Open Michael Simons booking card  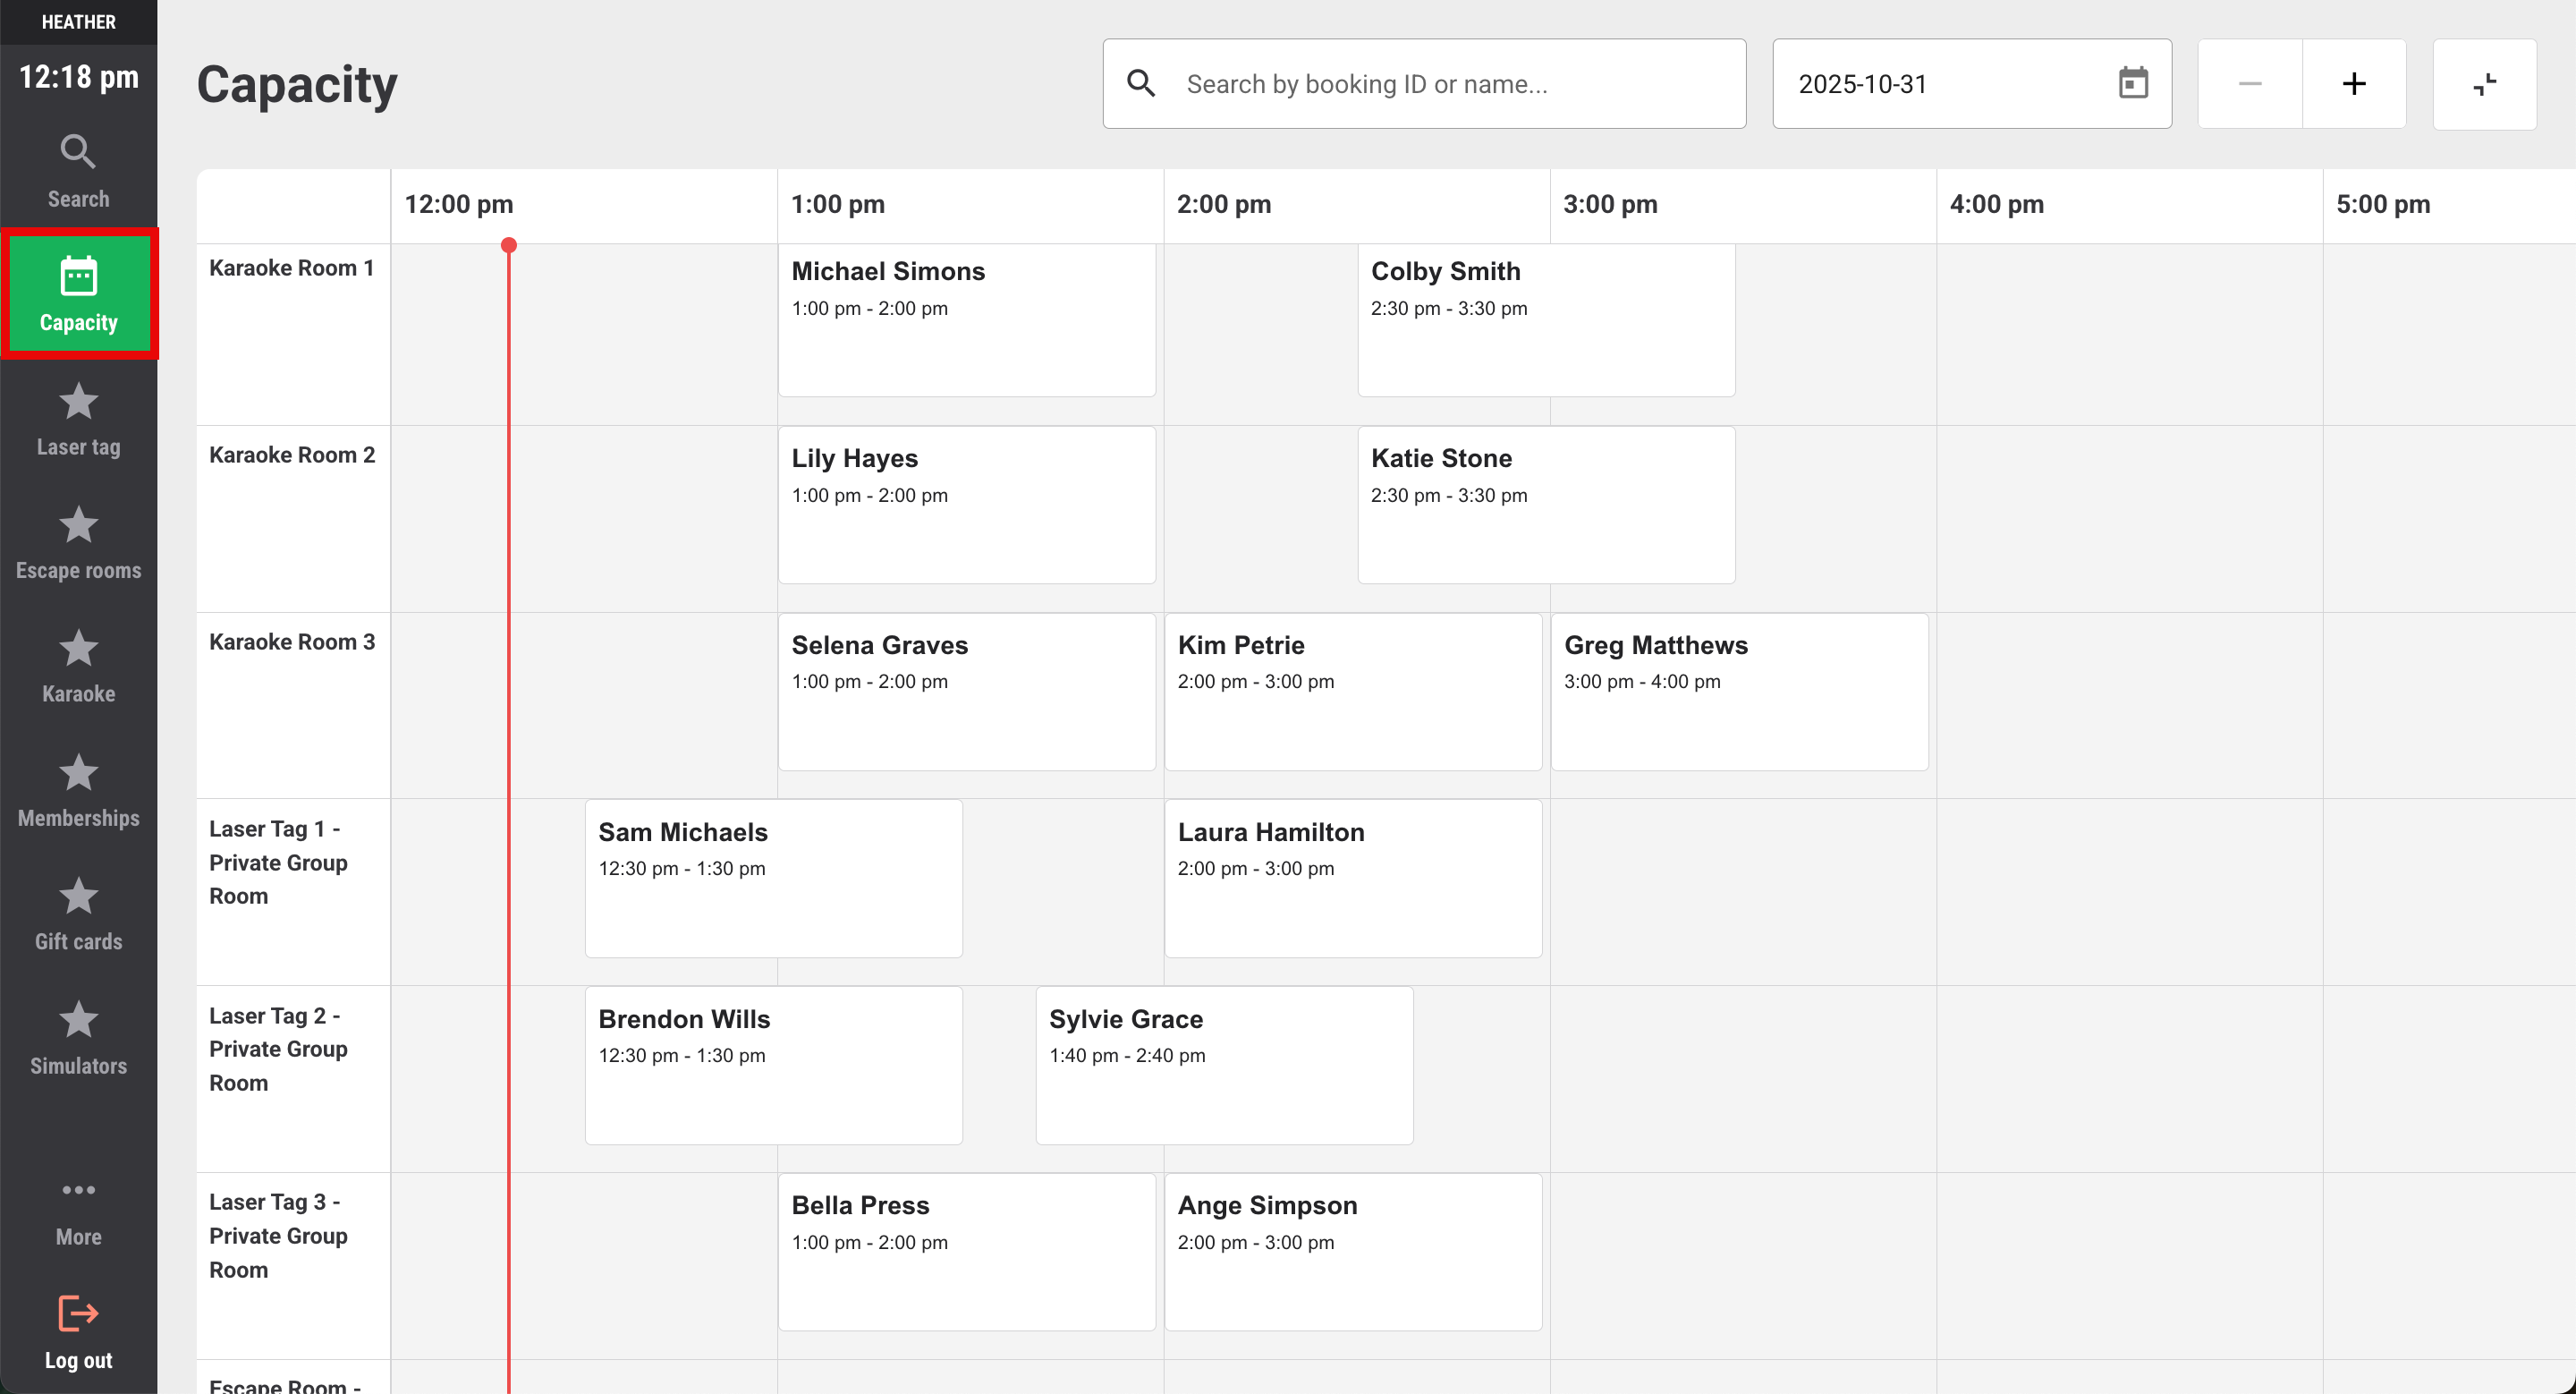click(x=966, y=320)
